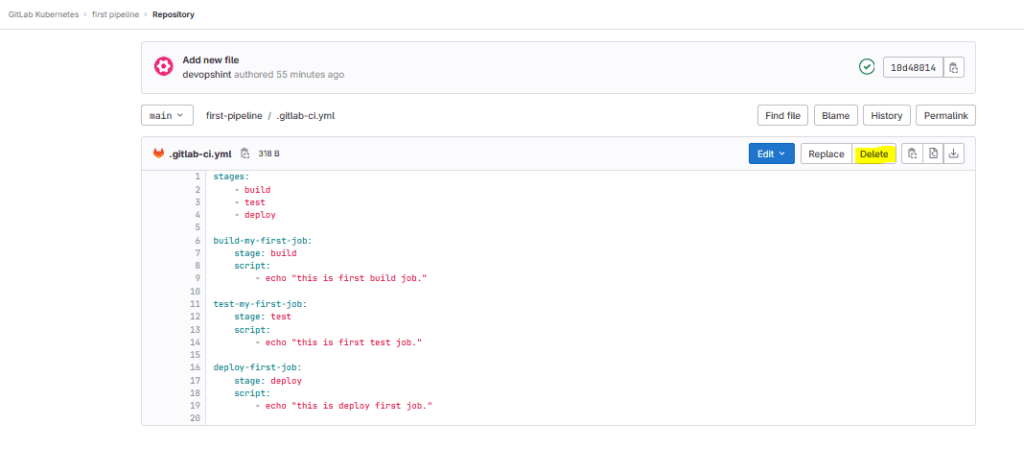Get the Permalink for this file
This screenshot has height=471, width=1024.
point(946,116)
